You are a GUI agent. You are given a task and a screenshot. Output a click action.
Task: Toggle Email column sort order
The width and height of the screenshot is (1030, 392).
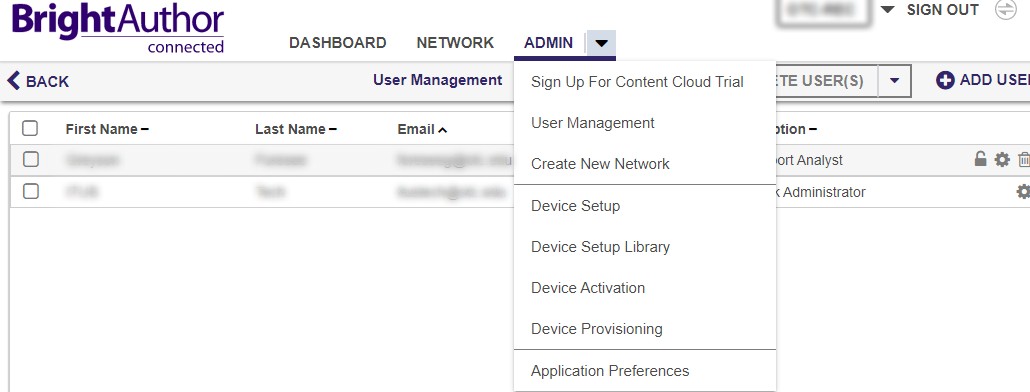coord(422,129)
